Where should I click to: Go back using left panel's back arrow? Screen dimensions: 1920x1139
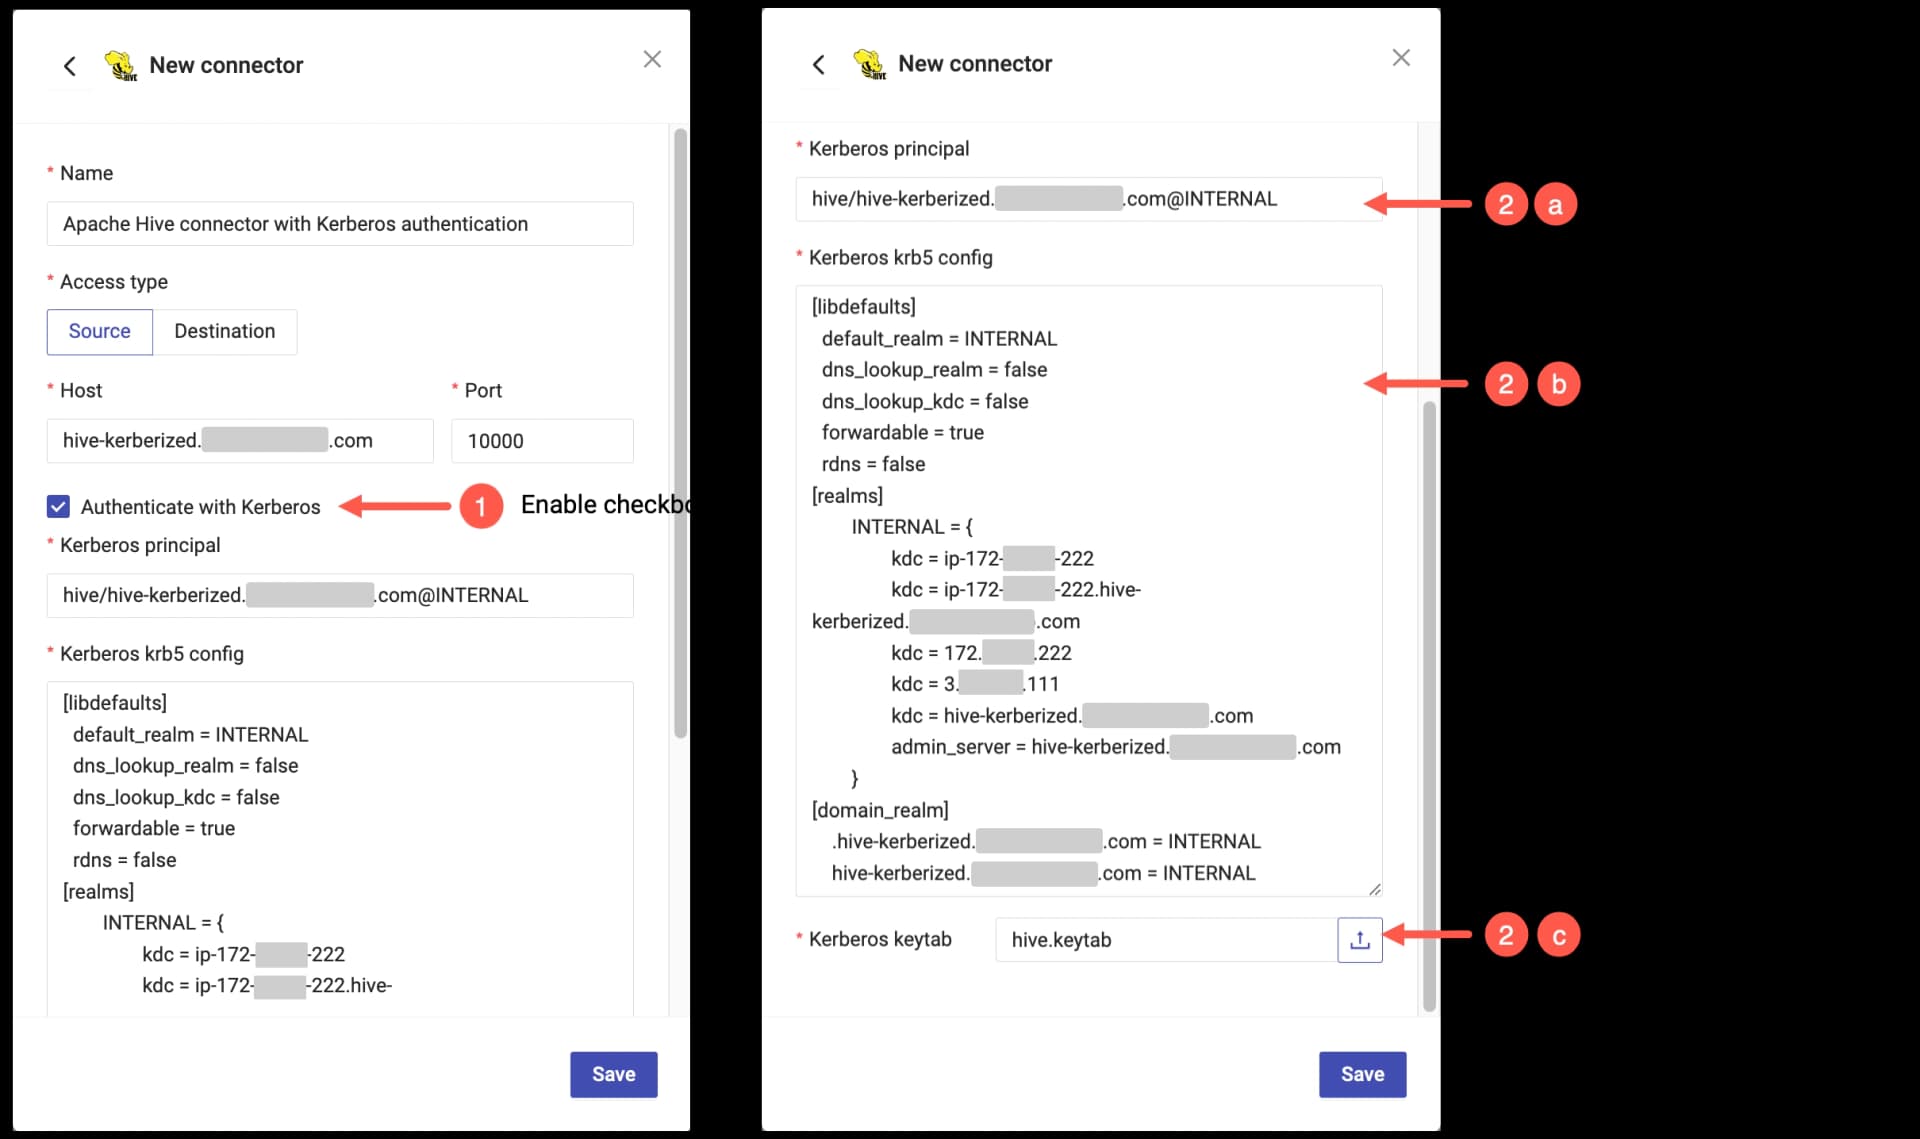pos(69,66)
